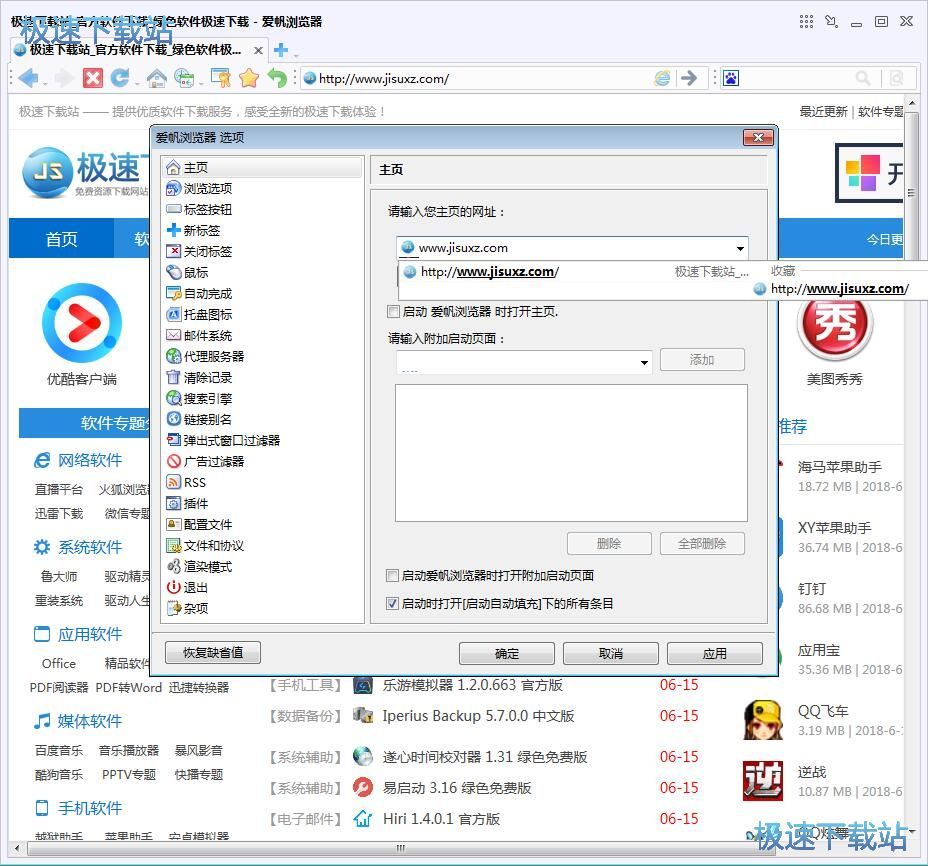
Task: Toggle 启动爱帆浏览器时打开主页 checkbox
Action: pyautogui.click(x=393, y=311)
